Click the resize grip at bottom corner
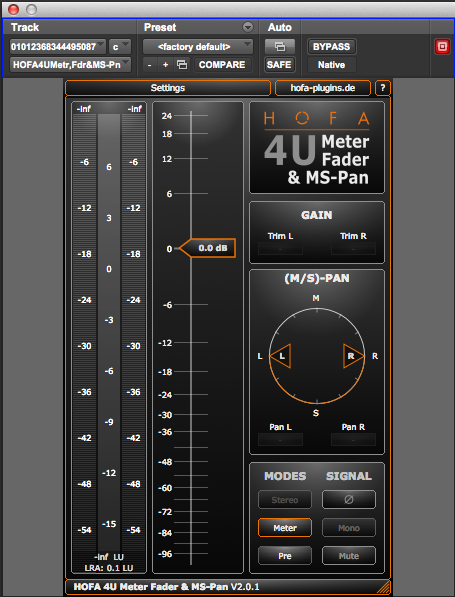 [x=384, y=587]
